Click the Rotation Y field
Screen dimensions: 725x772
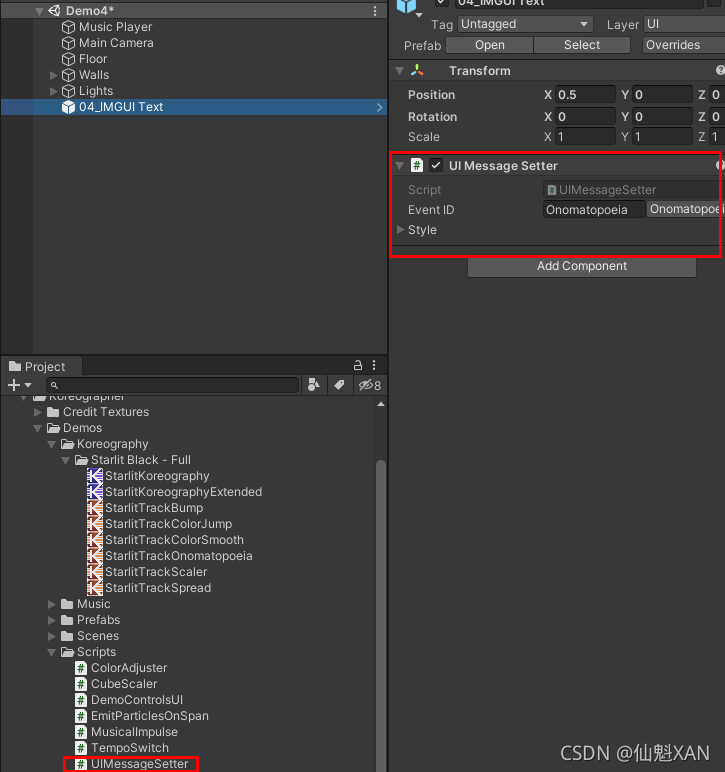662,117
